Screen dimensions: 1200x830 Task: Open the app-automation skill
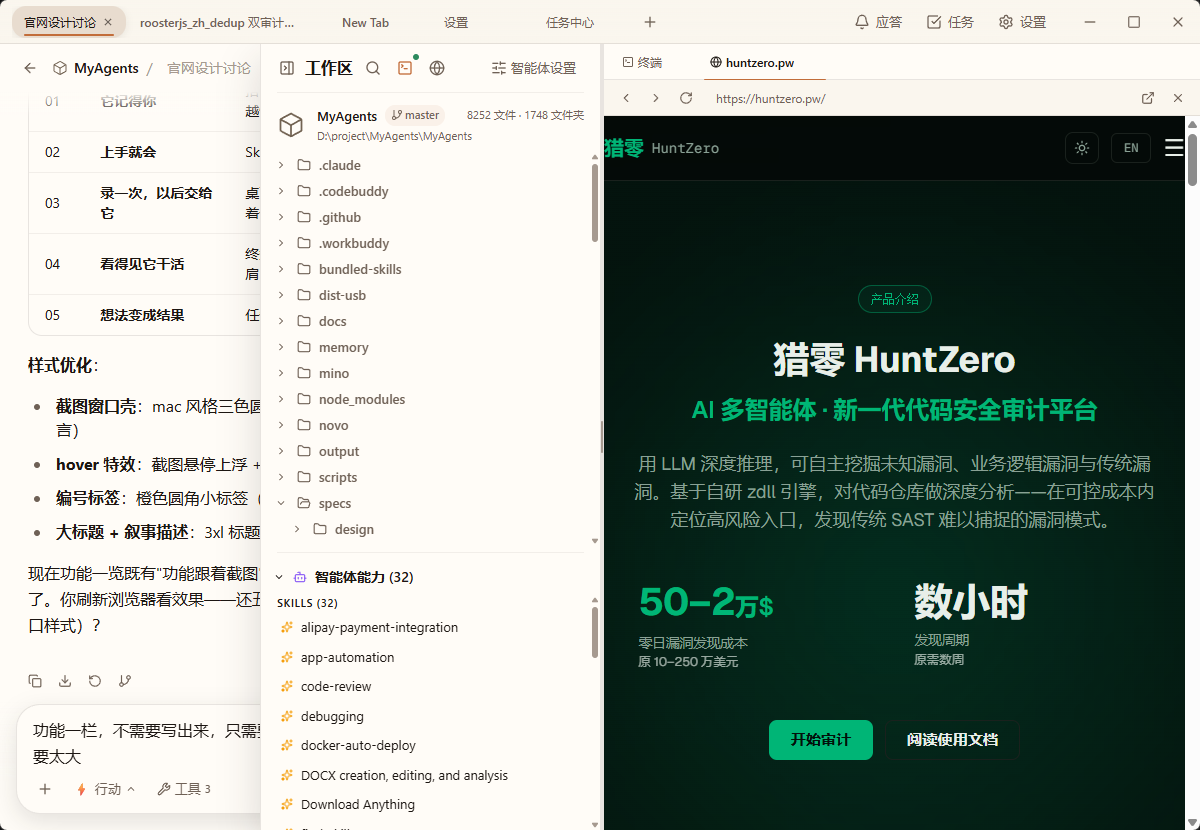(x=347, y=657)
